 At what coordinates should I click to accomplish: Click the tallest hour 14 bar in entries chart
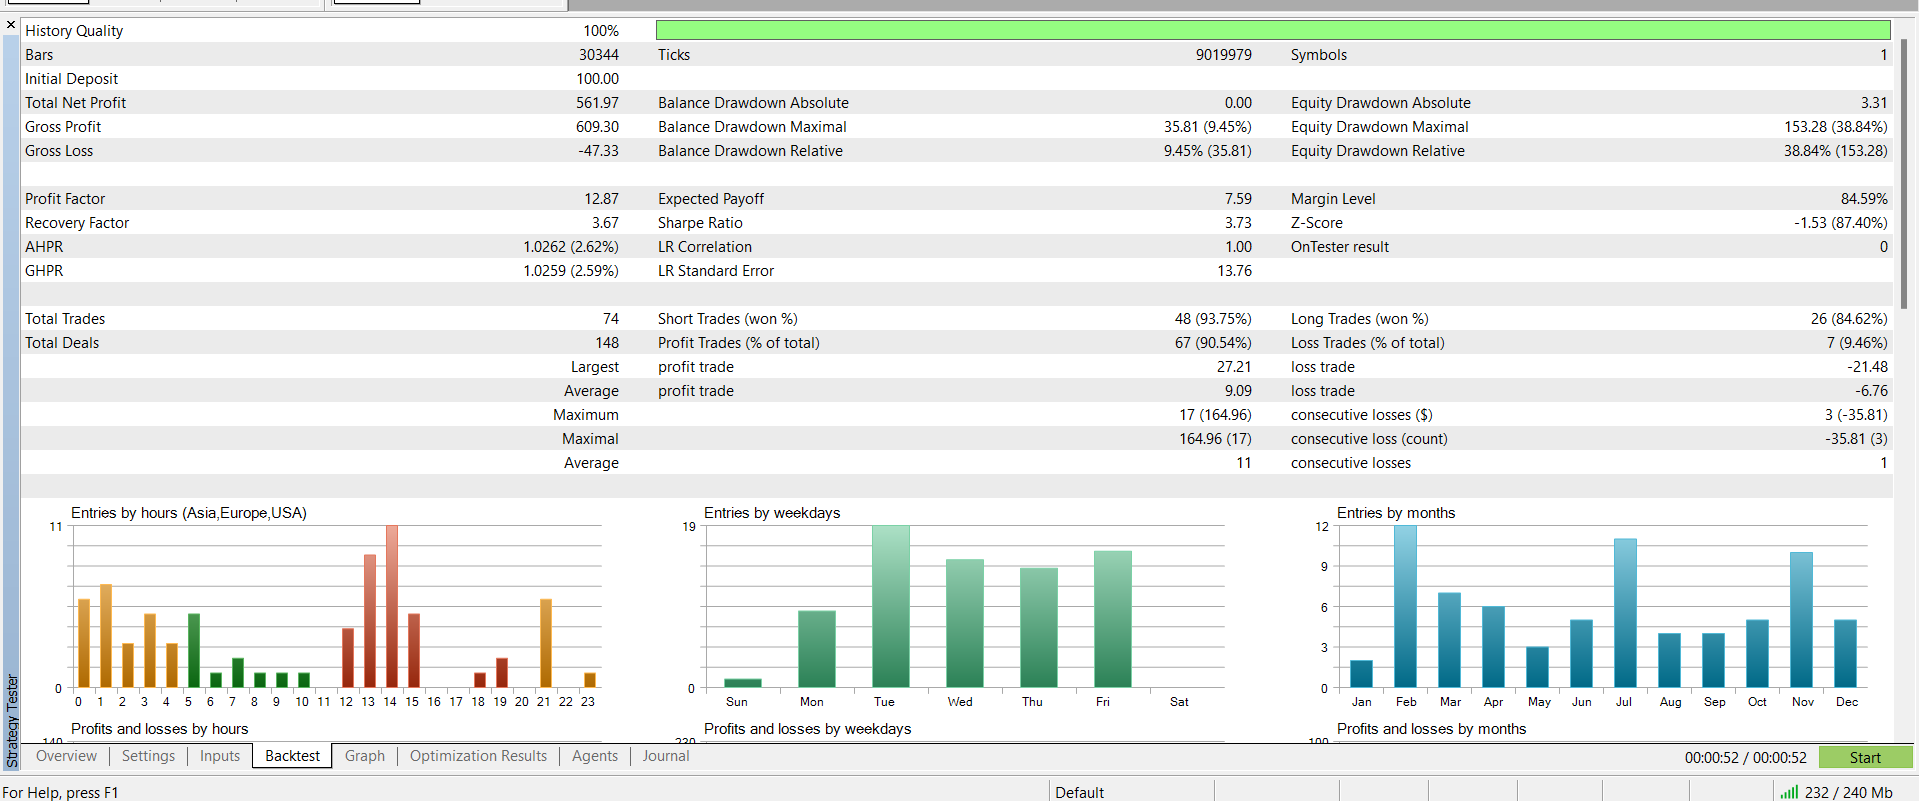click(392, 606)
